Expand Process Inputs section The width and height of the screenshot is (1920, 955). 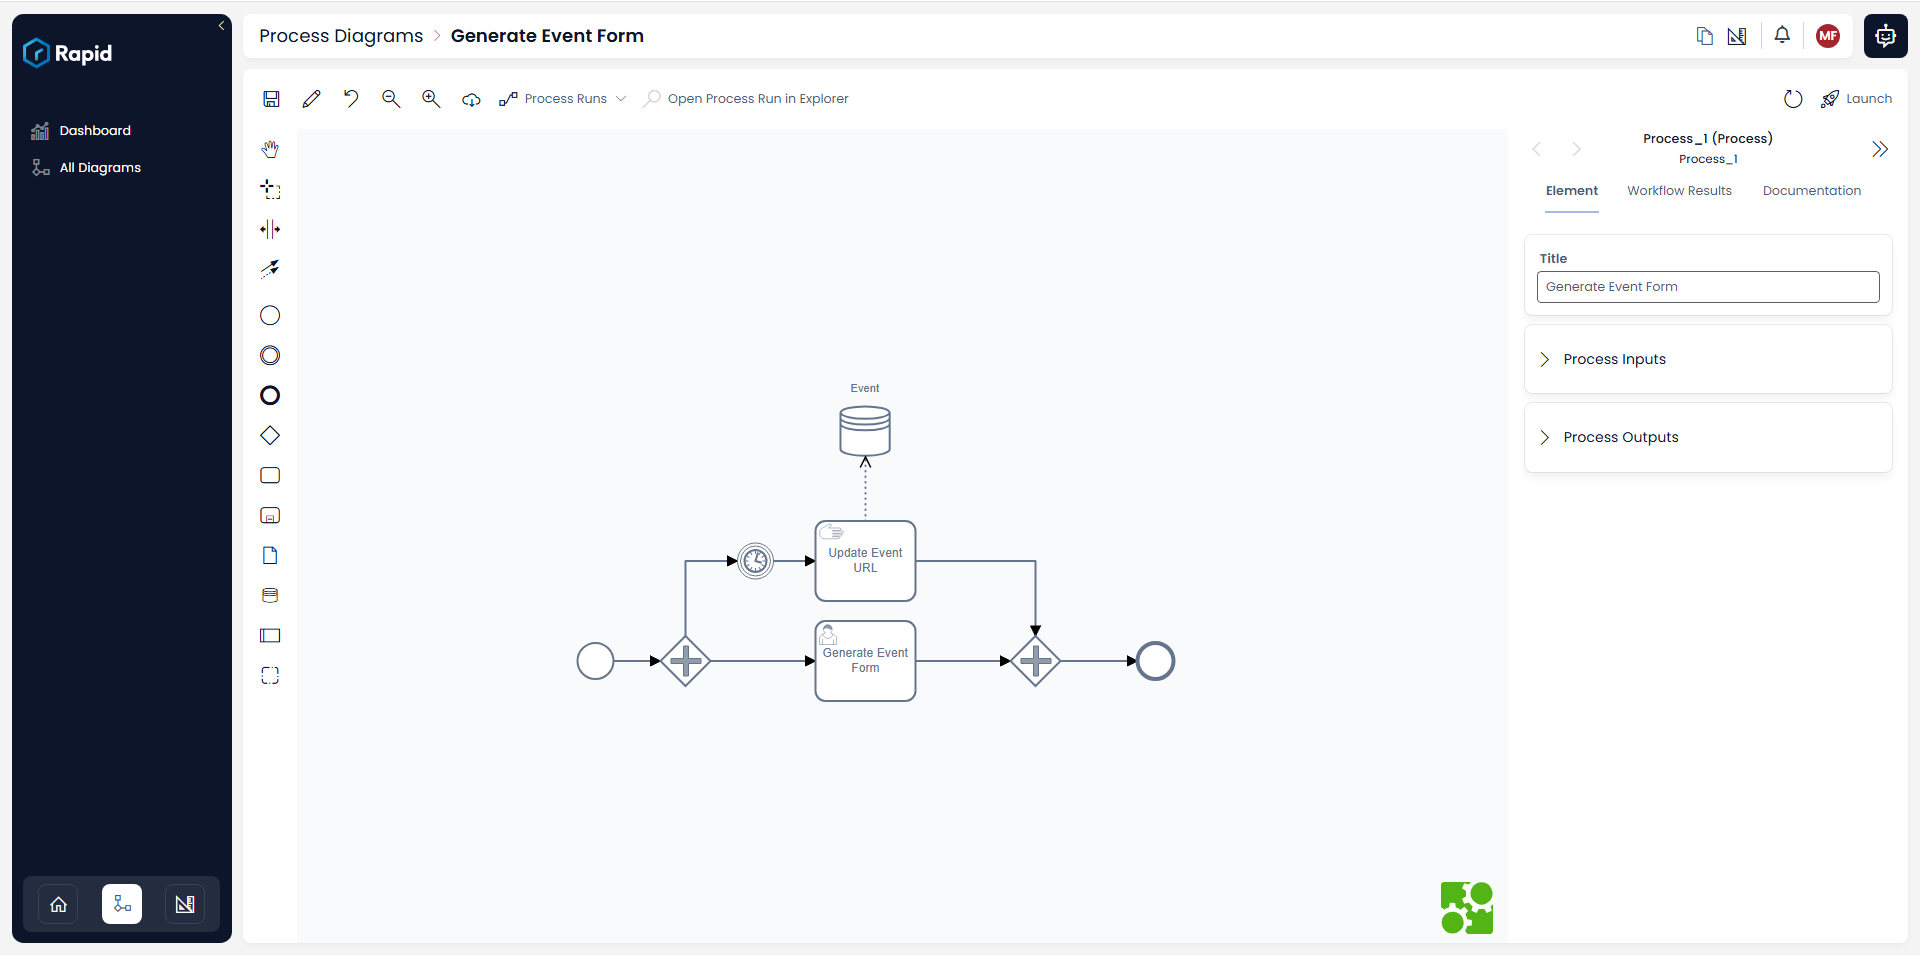[x=1708, y=359]
